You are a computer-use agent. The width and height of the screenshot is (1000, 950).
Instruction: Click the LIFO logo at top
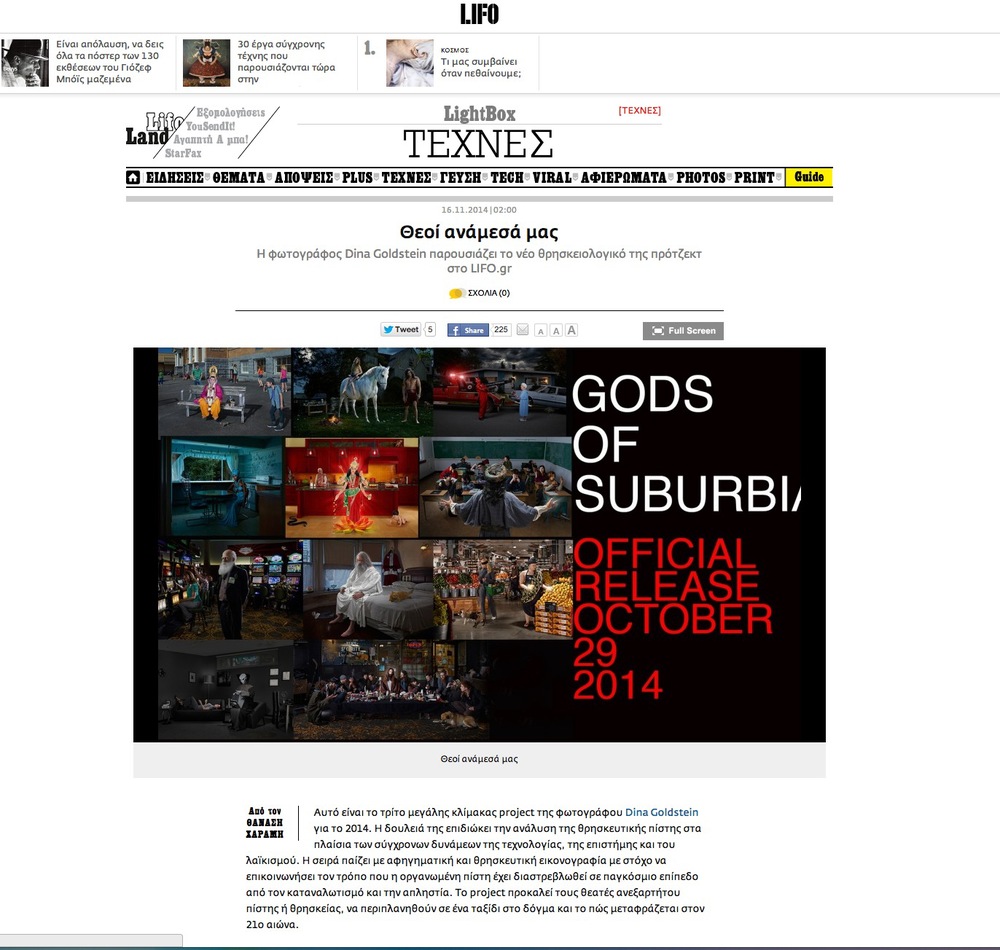point(479,14)
